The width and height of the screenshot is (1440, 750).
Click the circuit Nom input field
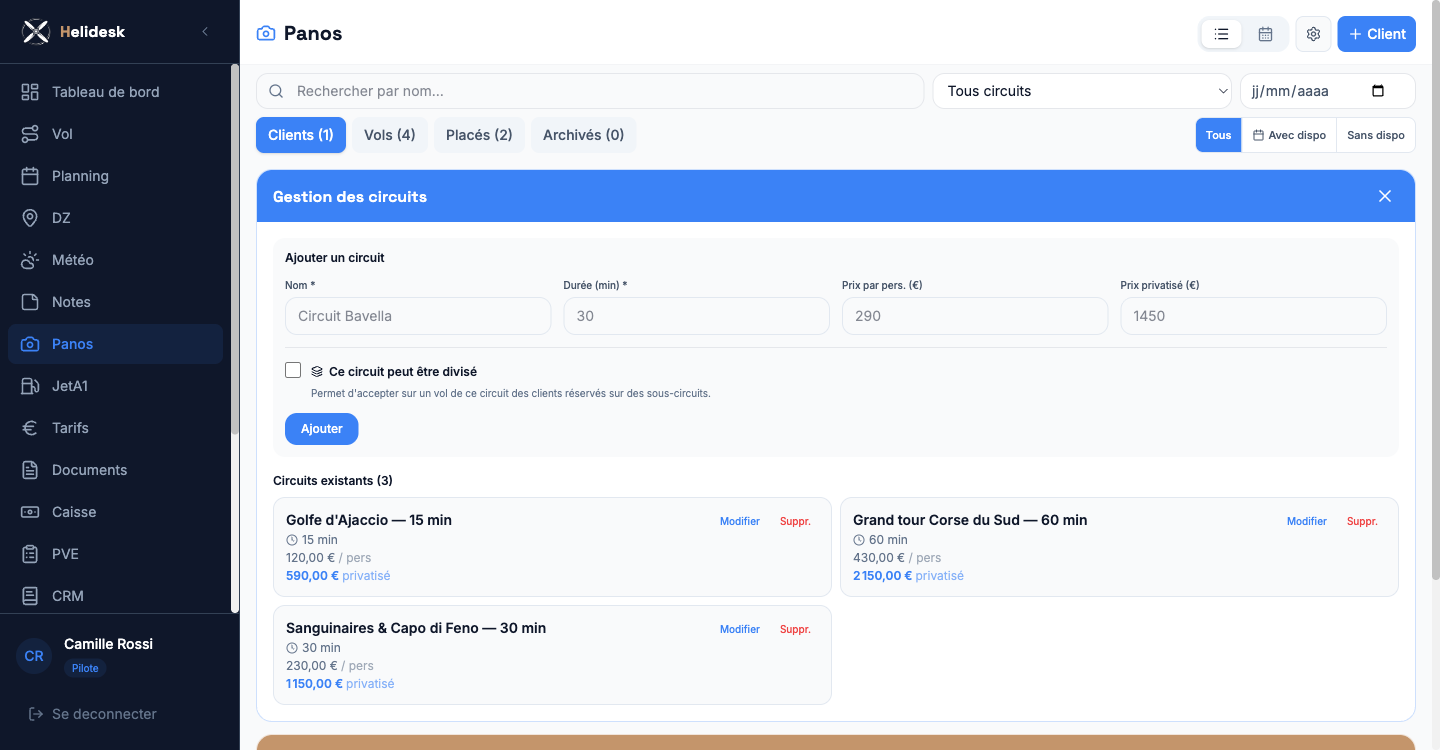click(418, 316)
